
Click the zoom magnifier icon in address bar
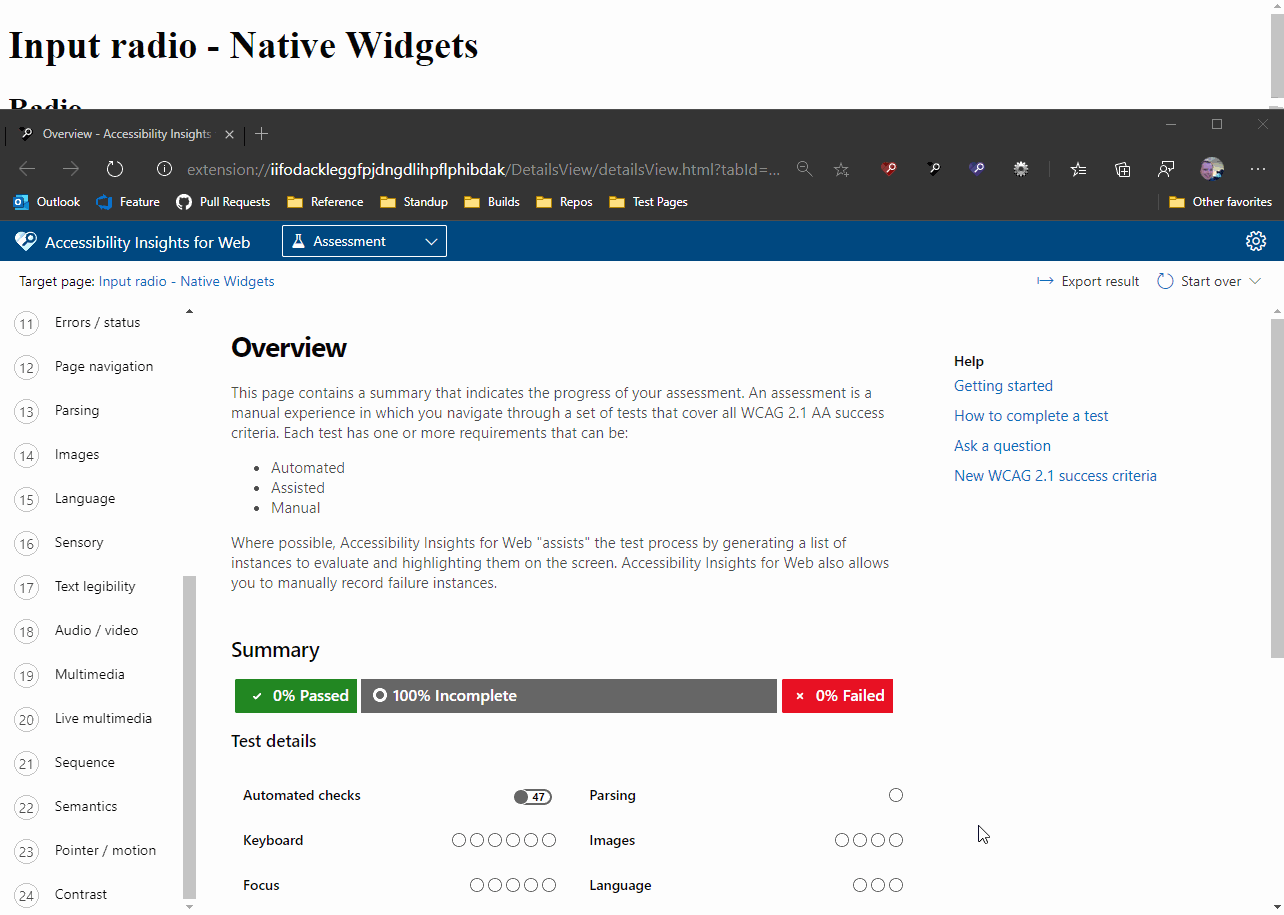(x=804, y=169)
